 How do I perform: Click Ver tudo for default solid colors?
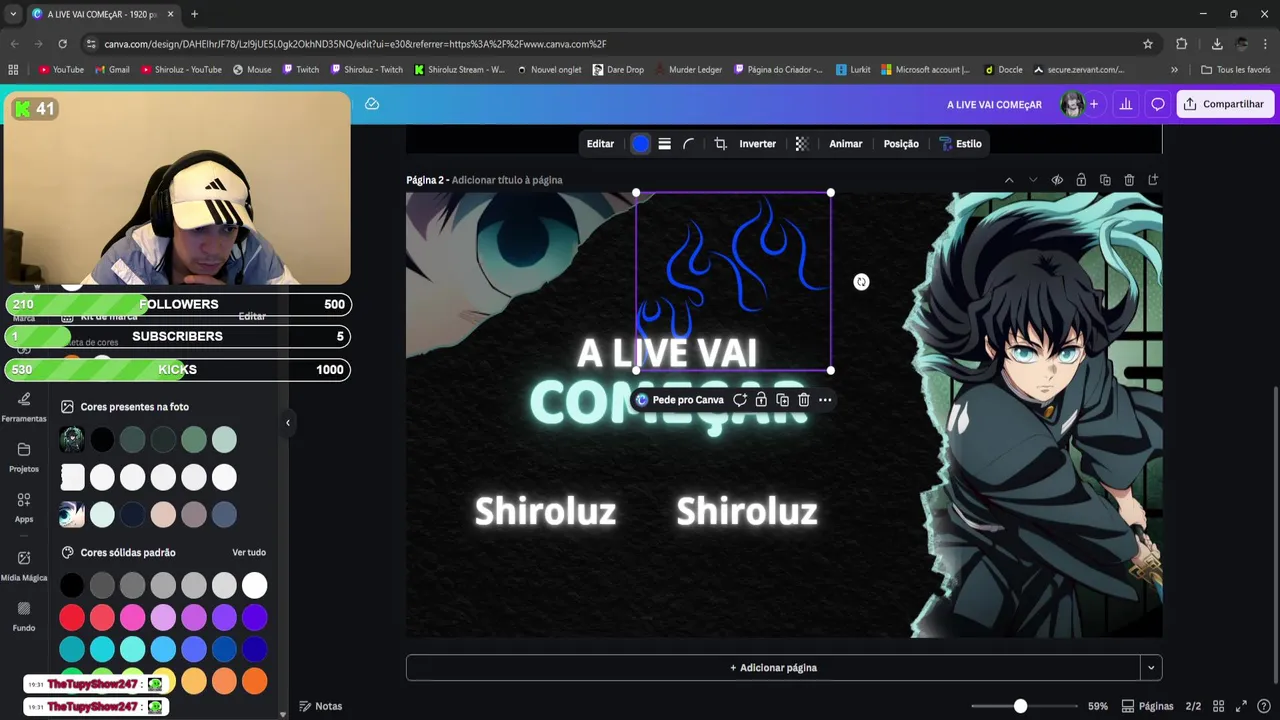[x=249, y=552]
